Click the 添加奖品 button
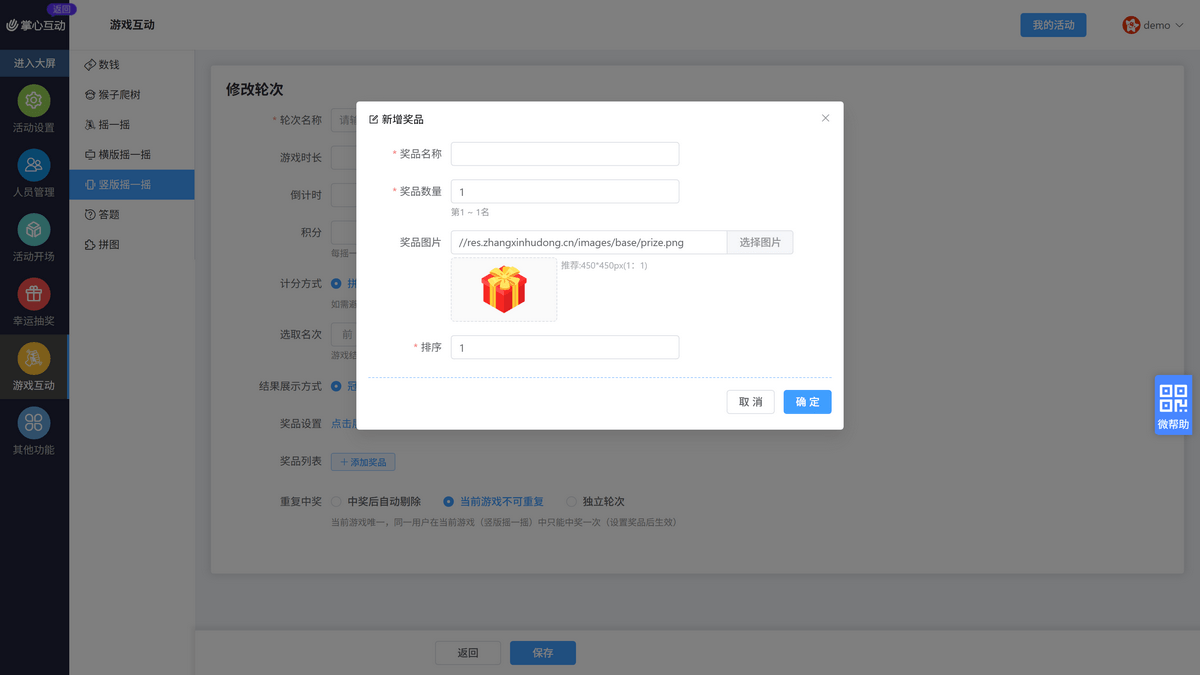Image resolution: width=1200 pixels, height=675 pixels. (363, 462)
